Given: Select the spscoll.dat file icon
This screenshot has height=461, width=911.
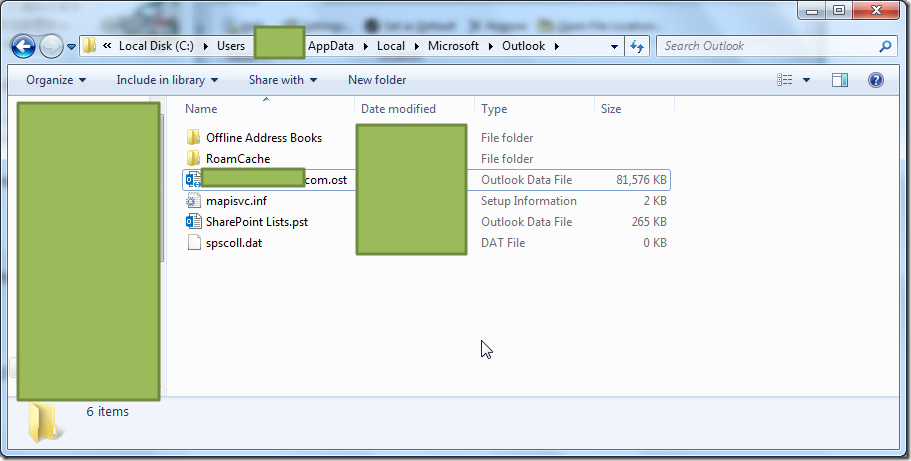Looking at the screenshot, I should 193,242.
